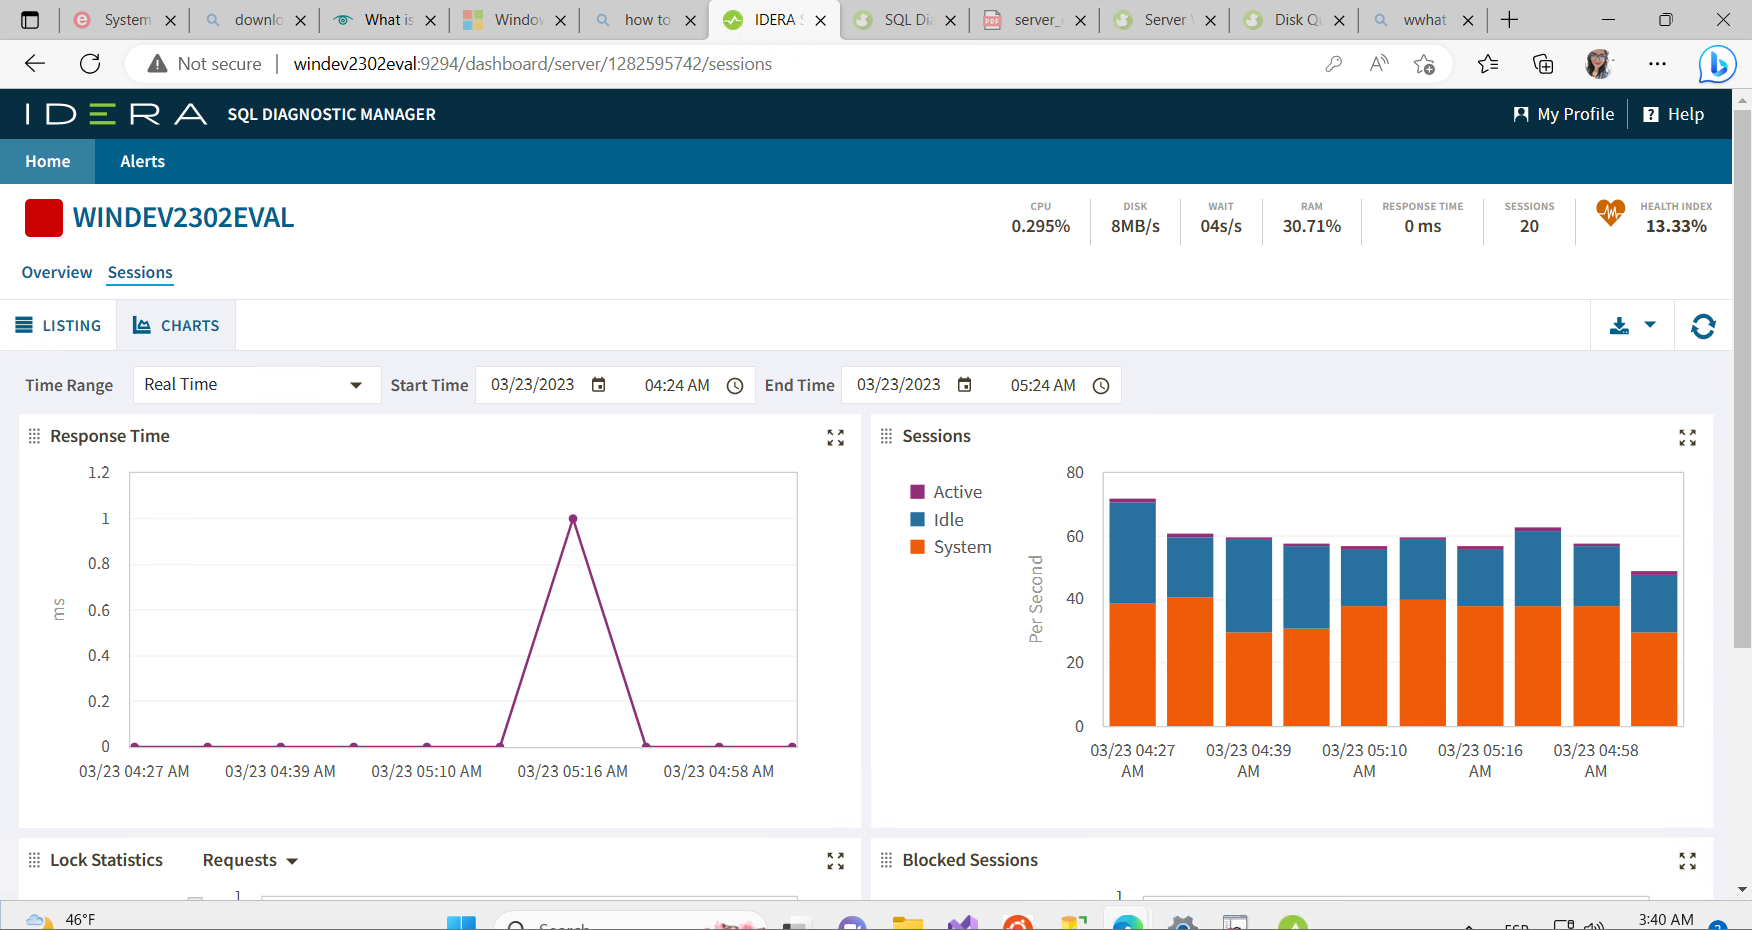Open export options dropdown arrow
1752x930 pixels.
[1650, 325]
